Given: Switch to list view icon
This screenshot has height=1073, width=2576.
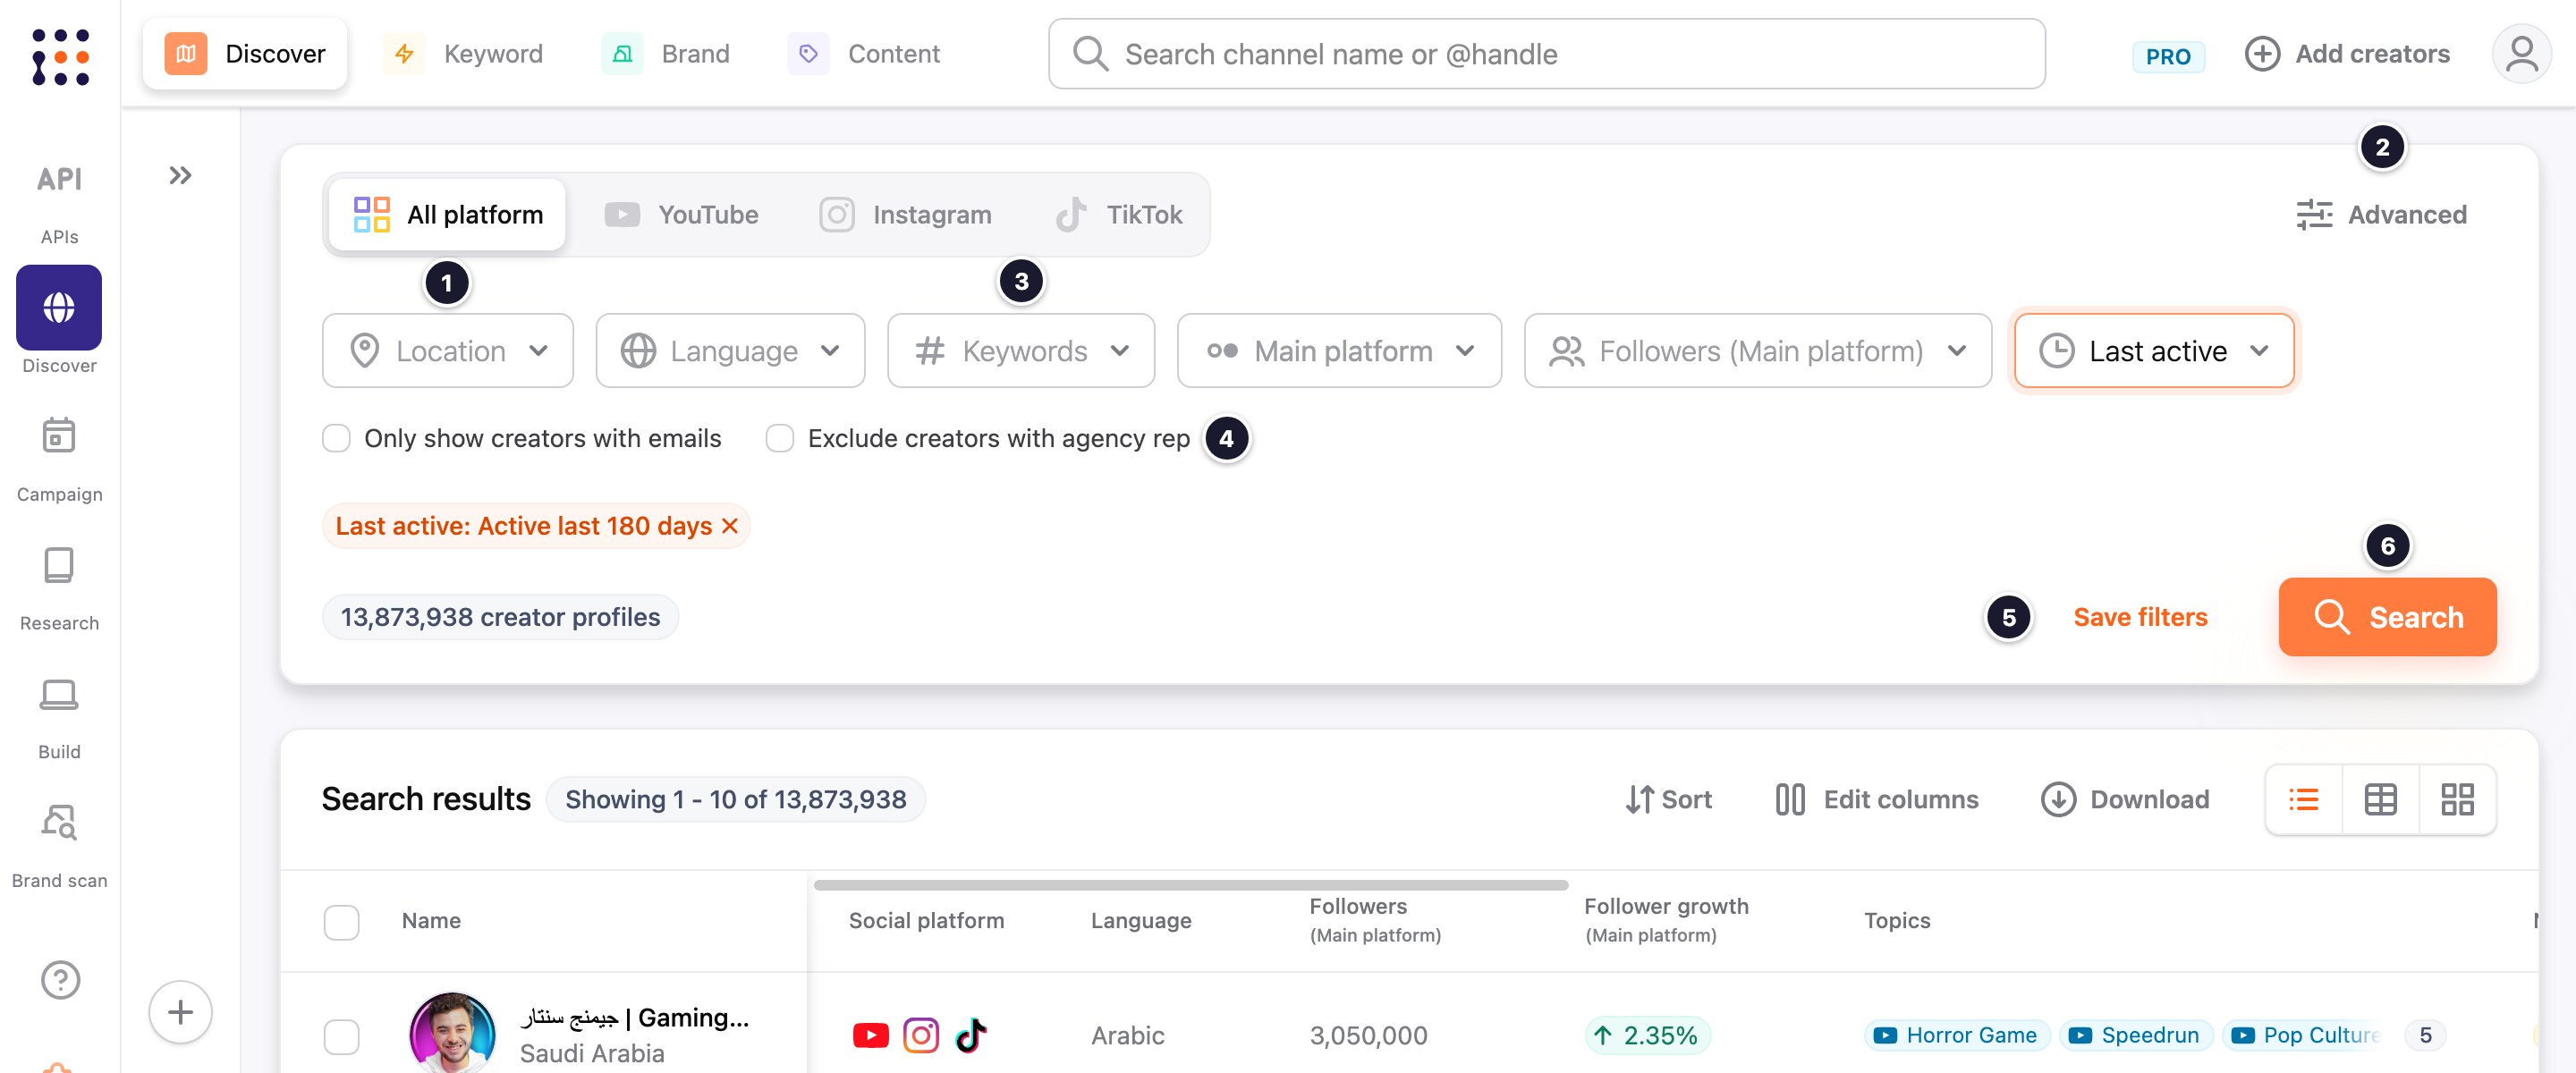Looking at the screenshot, I should click(x=2303, y=799).
